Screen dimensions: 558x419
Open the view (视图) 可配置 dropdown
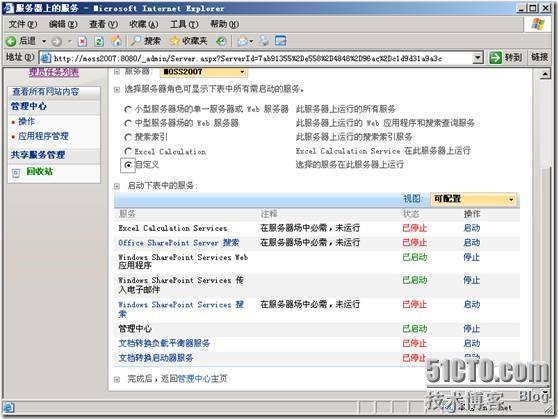click(473, 199)
